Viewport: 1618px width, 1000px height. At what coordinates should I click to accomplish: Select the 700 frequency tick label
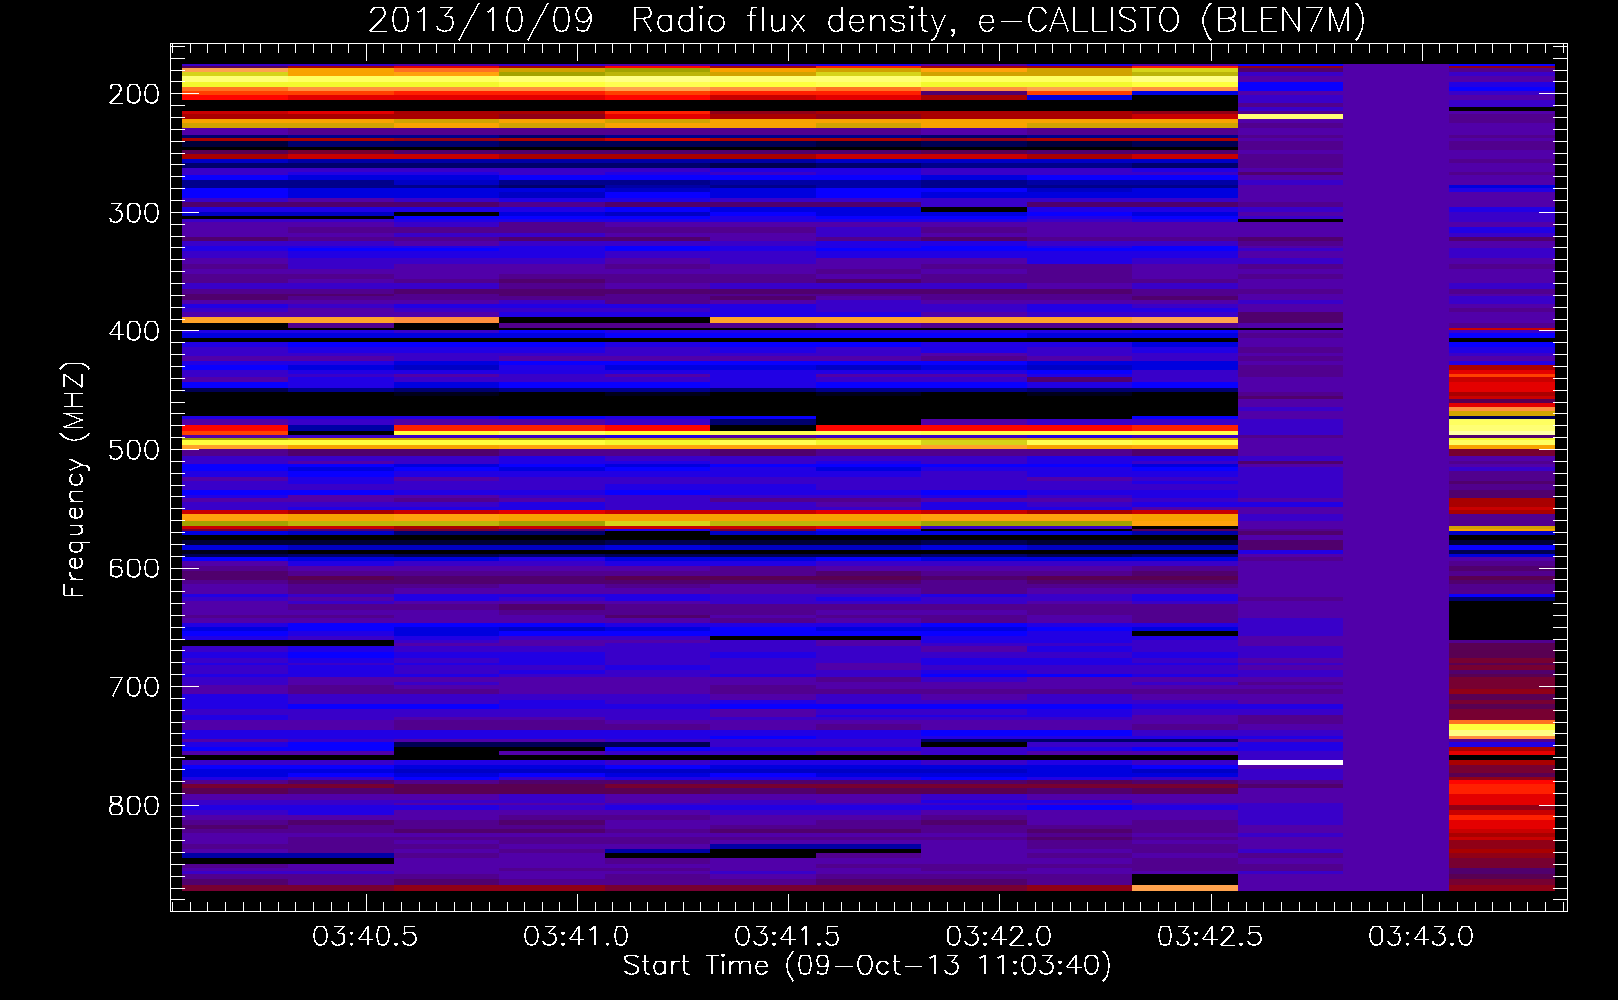pyautogui.click(x=134, y=687)
